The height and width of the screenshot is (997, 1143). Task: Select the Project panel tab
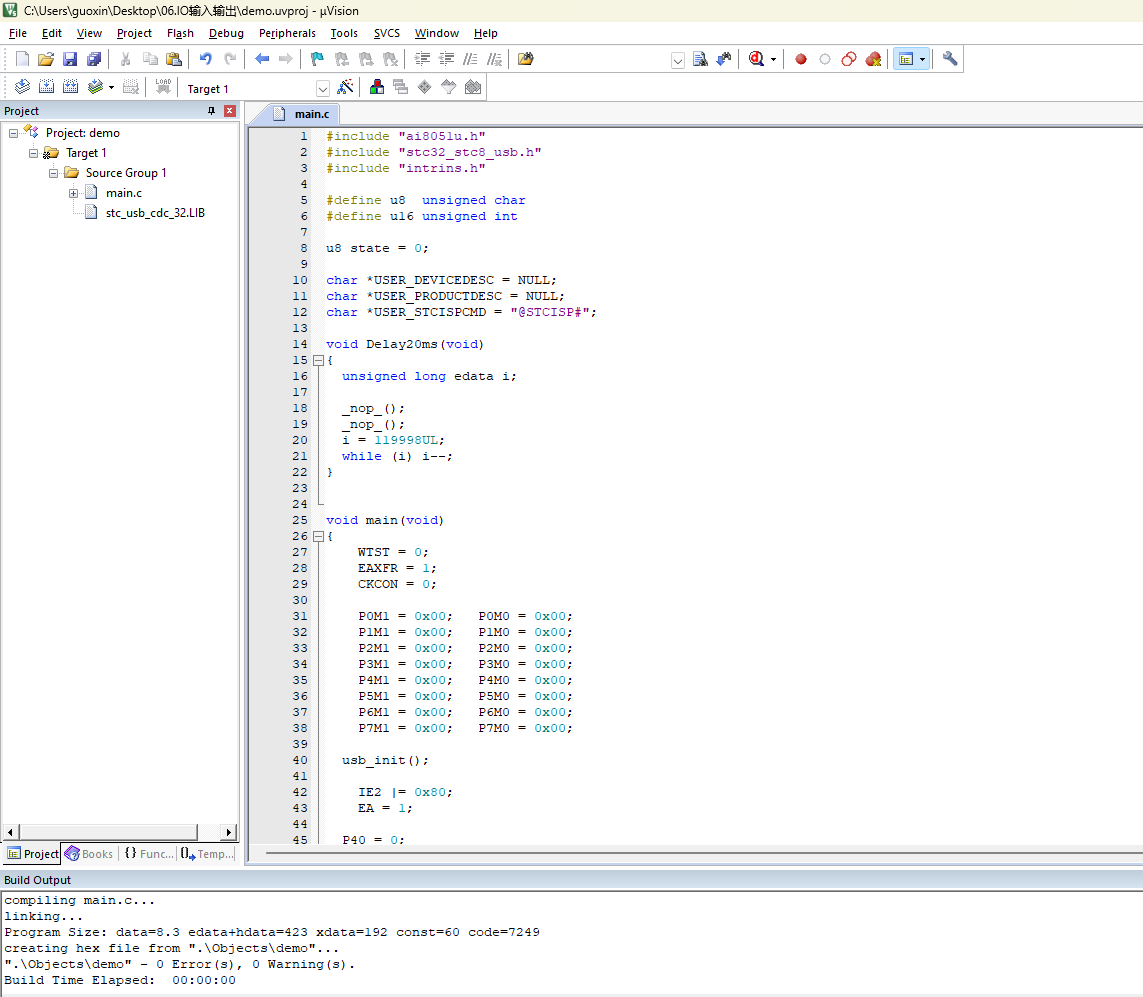(x=32, y=853)
